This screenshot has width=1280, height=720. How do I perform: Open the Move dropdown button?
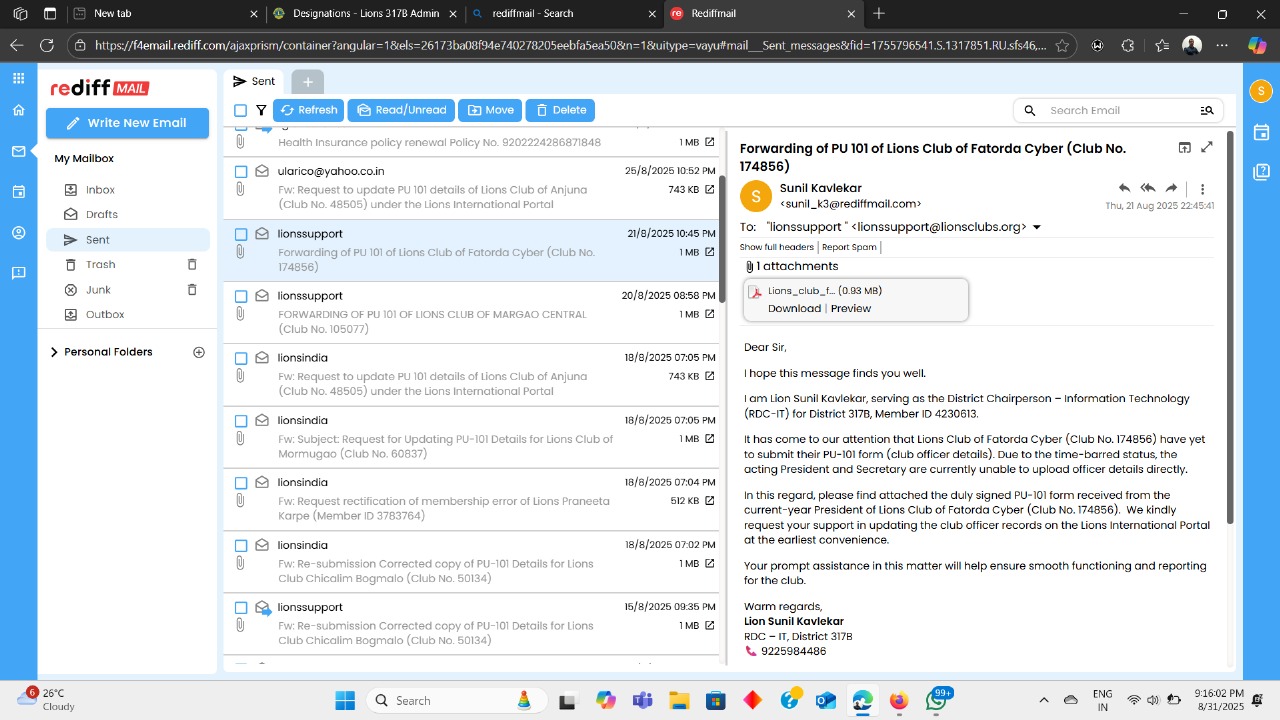point(490,110)
